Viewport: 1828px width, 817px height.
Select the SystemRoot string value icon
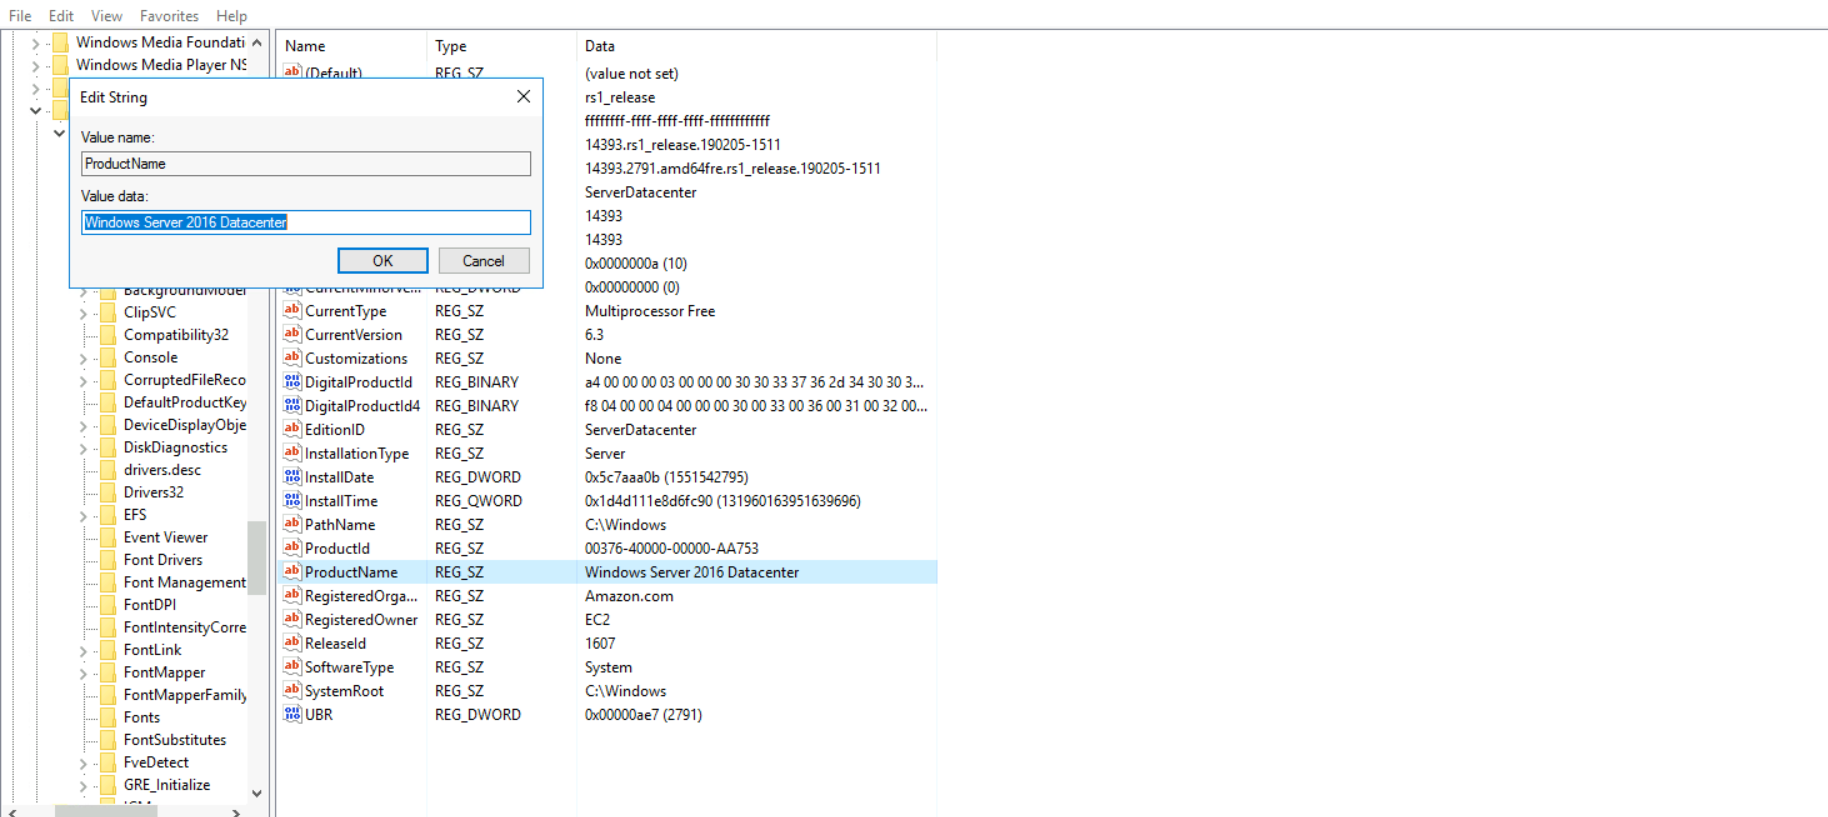point(292,691)
